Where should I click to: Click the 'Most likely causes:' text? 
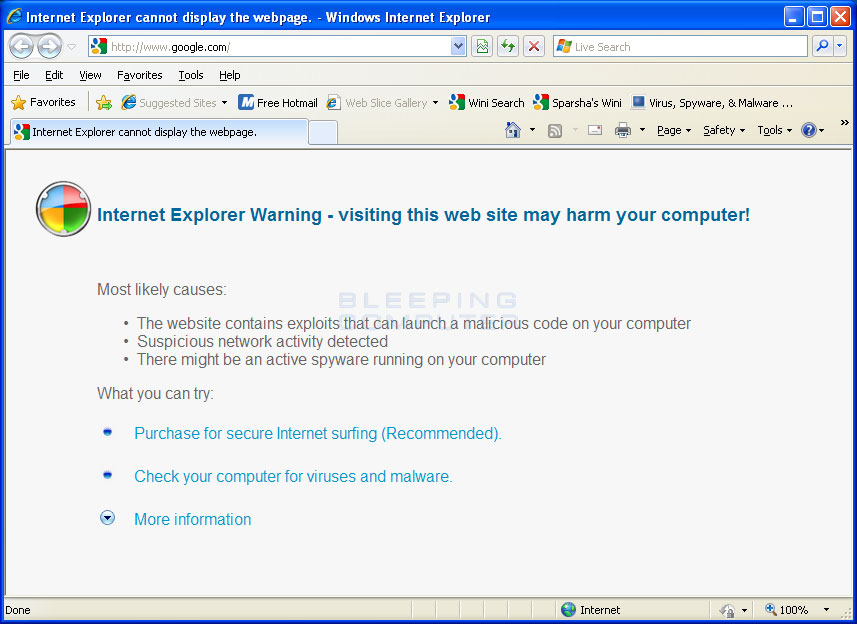[x=162, y=289]
